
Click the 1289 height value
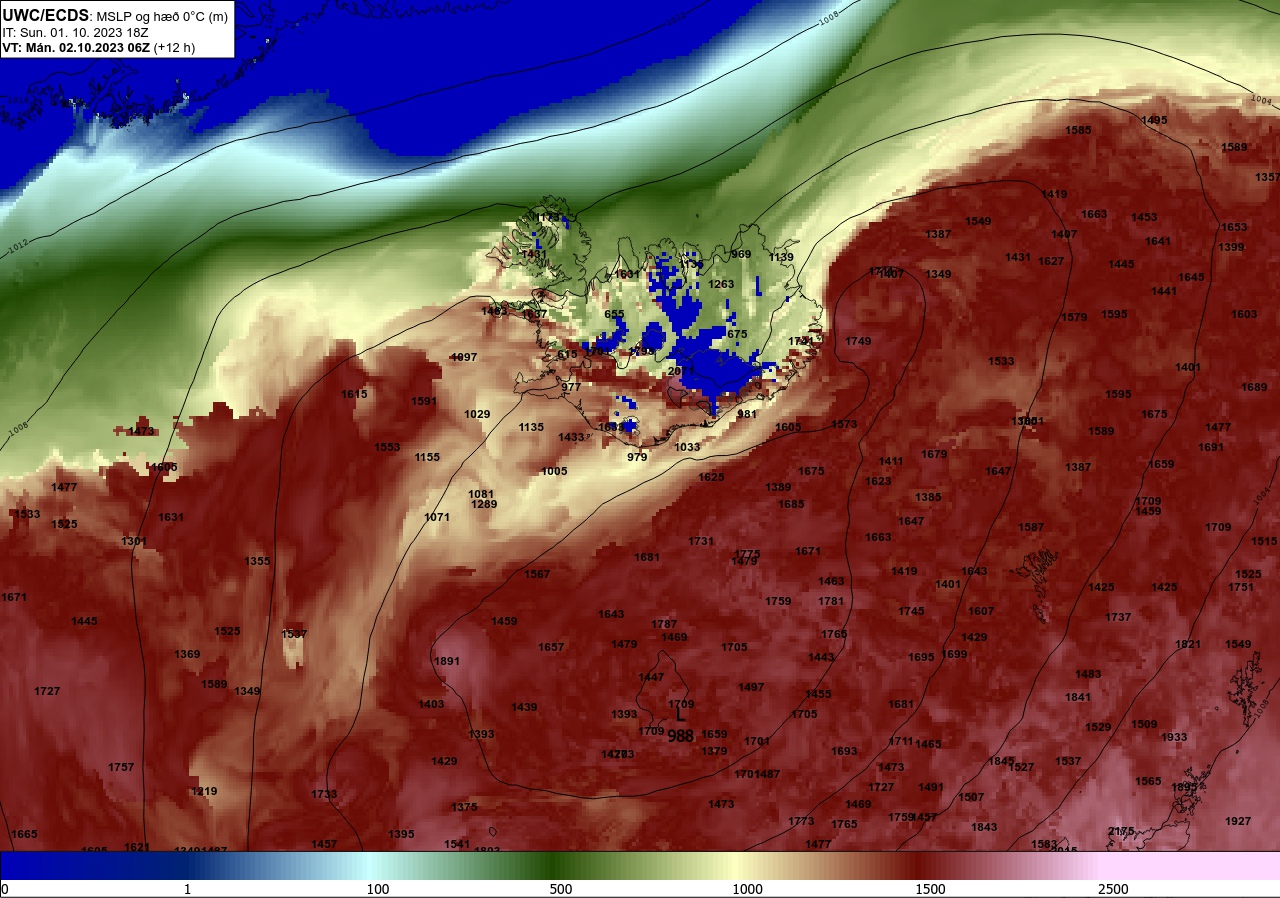484,504
